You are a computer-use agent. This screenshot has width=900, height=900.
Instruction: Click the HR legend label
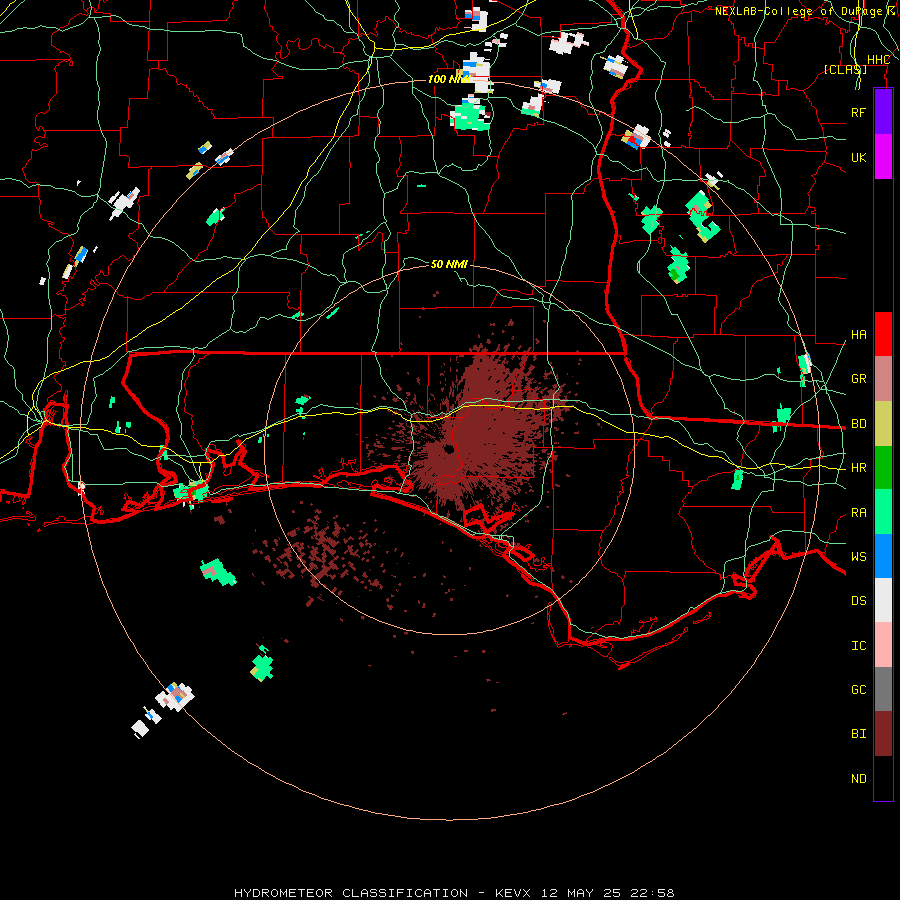click(x=858, y=468)
